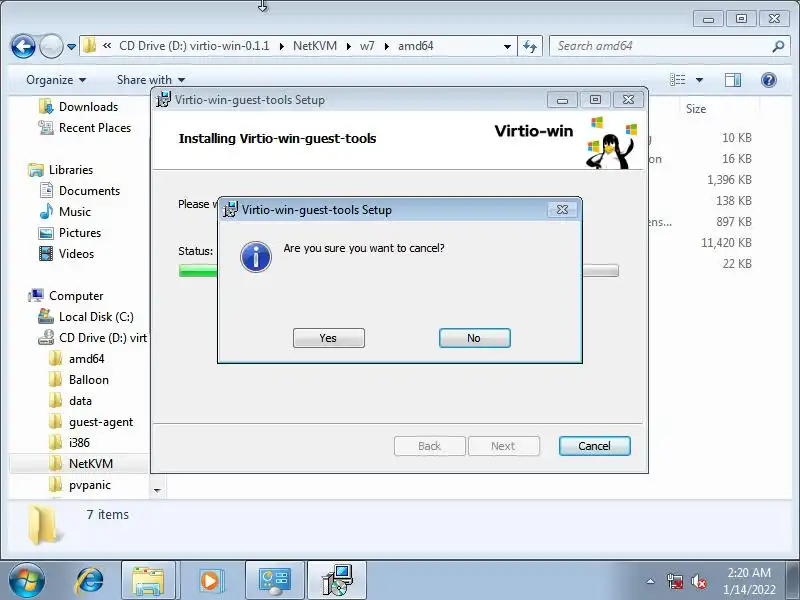Open the Music library
This screenshot has height=600, width=800.
74,211
